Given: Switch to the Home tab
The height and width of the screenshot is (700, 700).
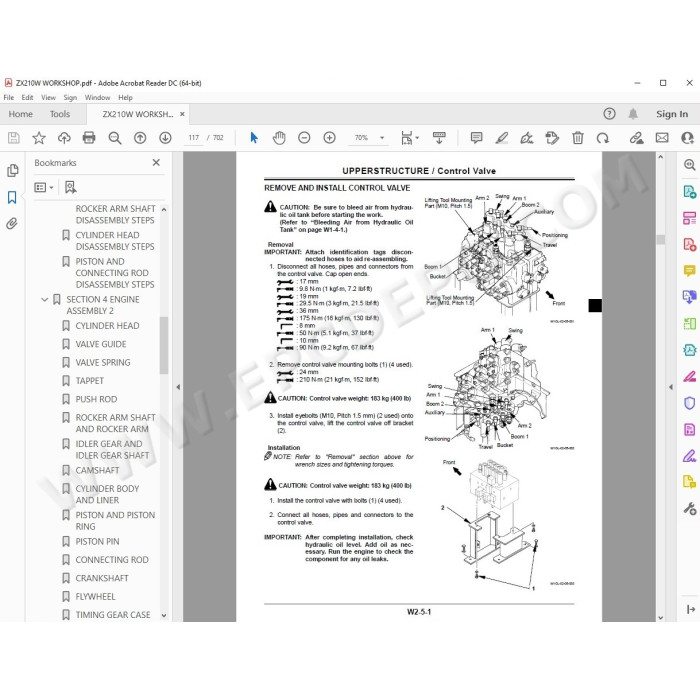Looking at the screenshot, I should [21, 114].
